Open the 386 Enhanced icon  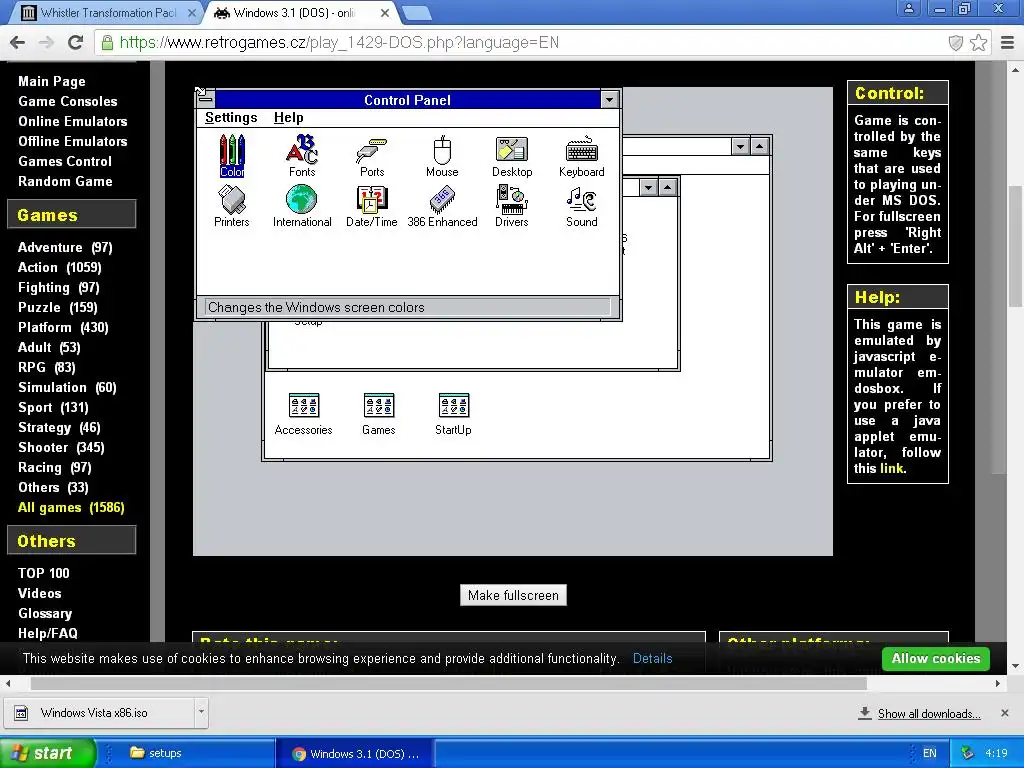pyautogui.click(x=442, y=206)
